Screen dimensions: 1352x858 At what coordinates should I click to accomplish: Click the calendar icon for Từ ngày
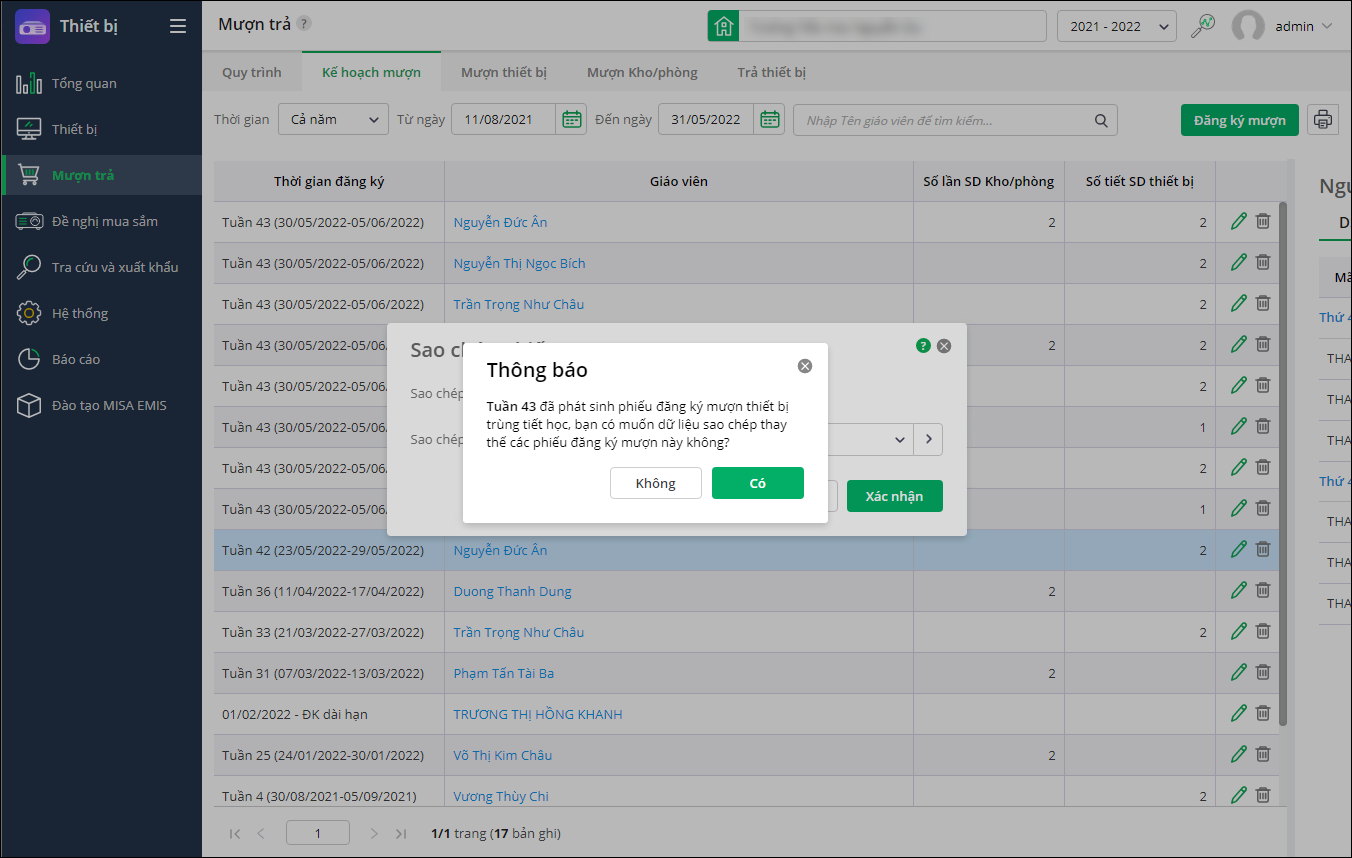click(572, 120)
